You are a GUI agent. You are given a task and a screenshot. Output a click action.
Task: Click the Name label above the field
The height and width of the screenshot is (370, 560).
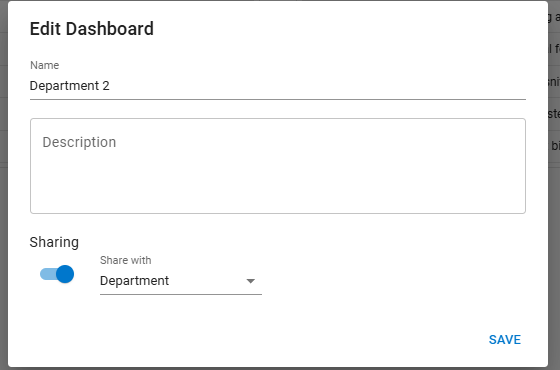(x=45, y=65)
